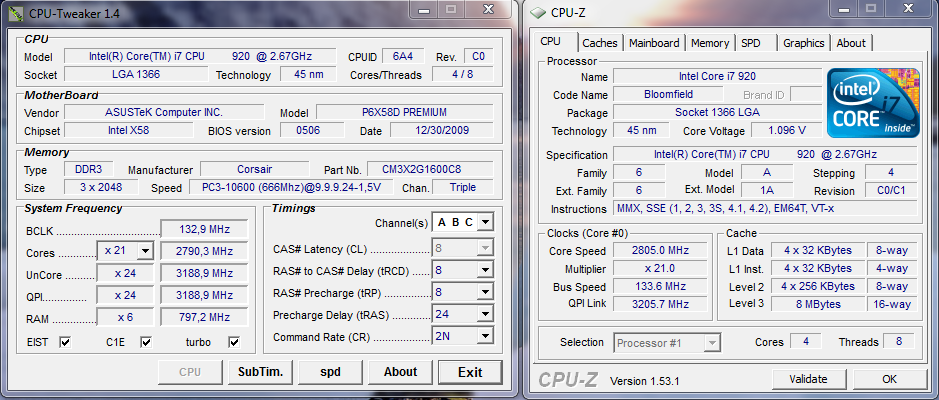Click the spd button in CPU-Tweaker
939x400 pixels.
coord(330,372)
